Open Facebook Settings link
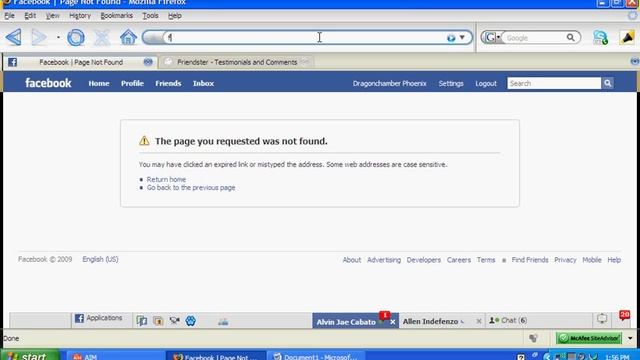Image resolution: width=640 pixels, height=360 pixels. [451, 83]
